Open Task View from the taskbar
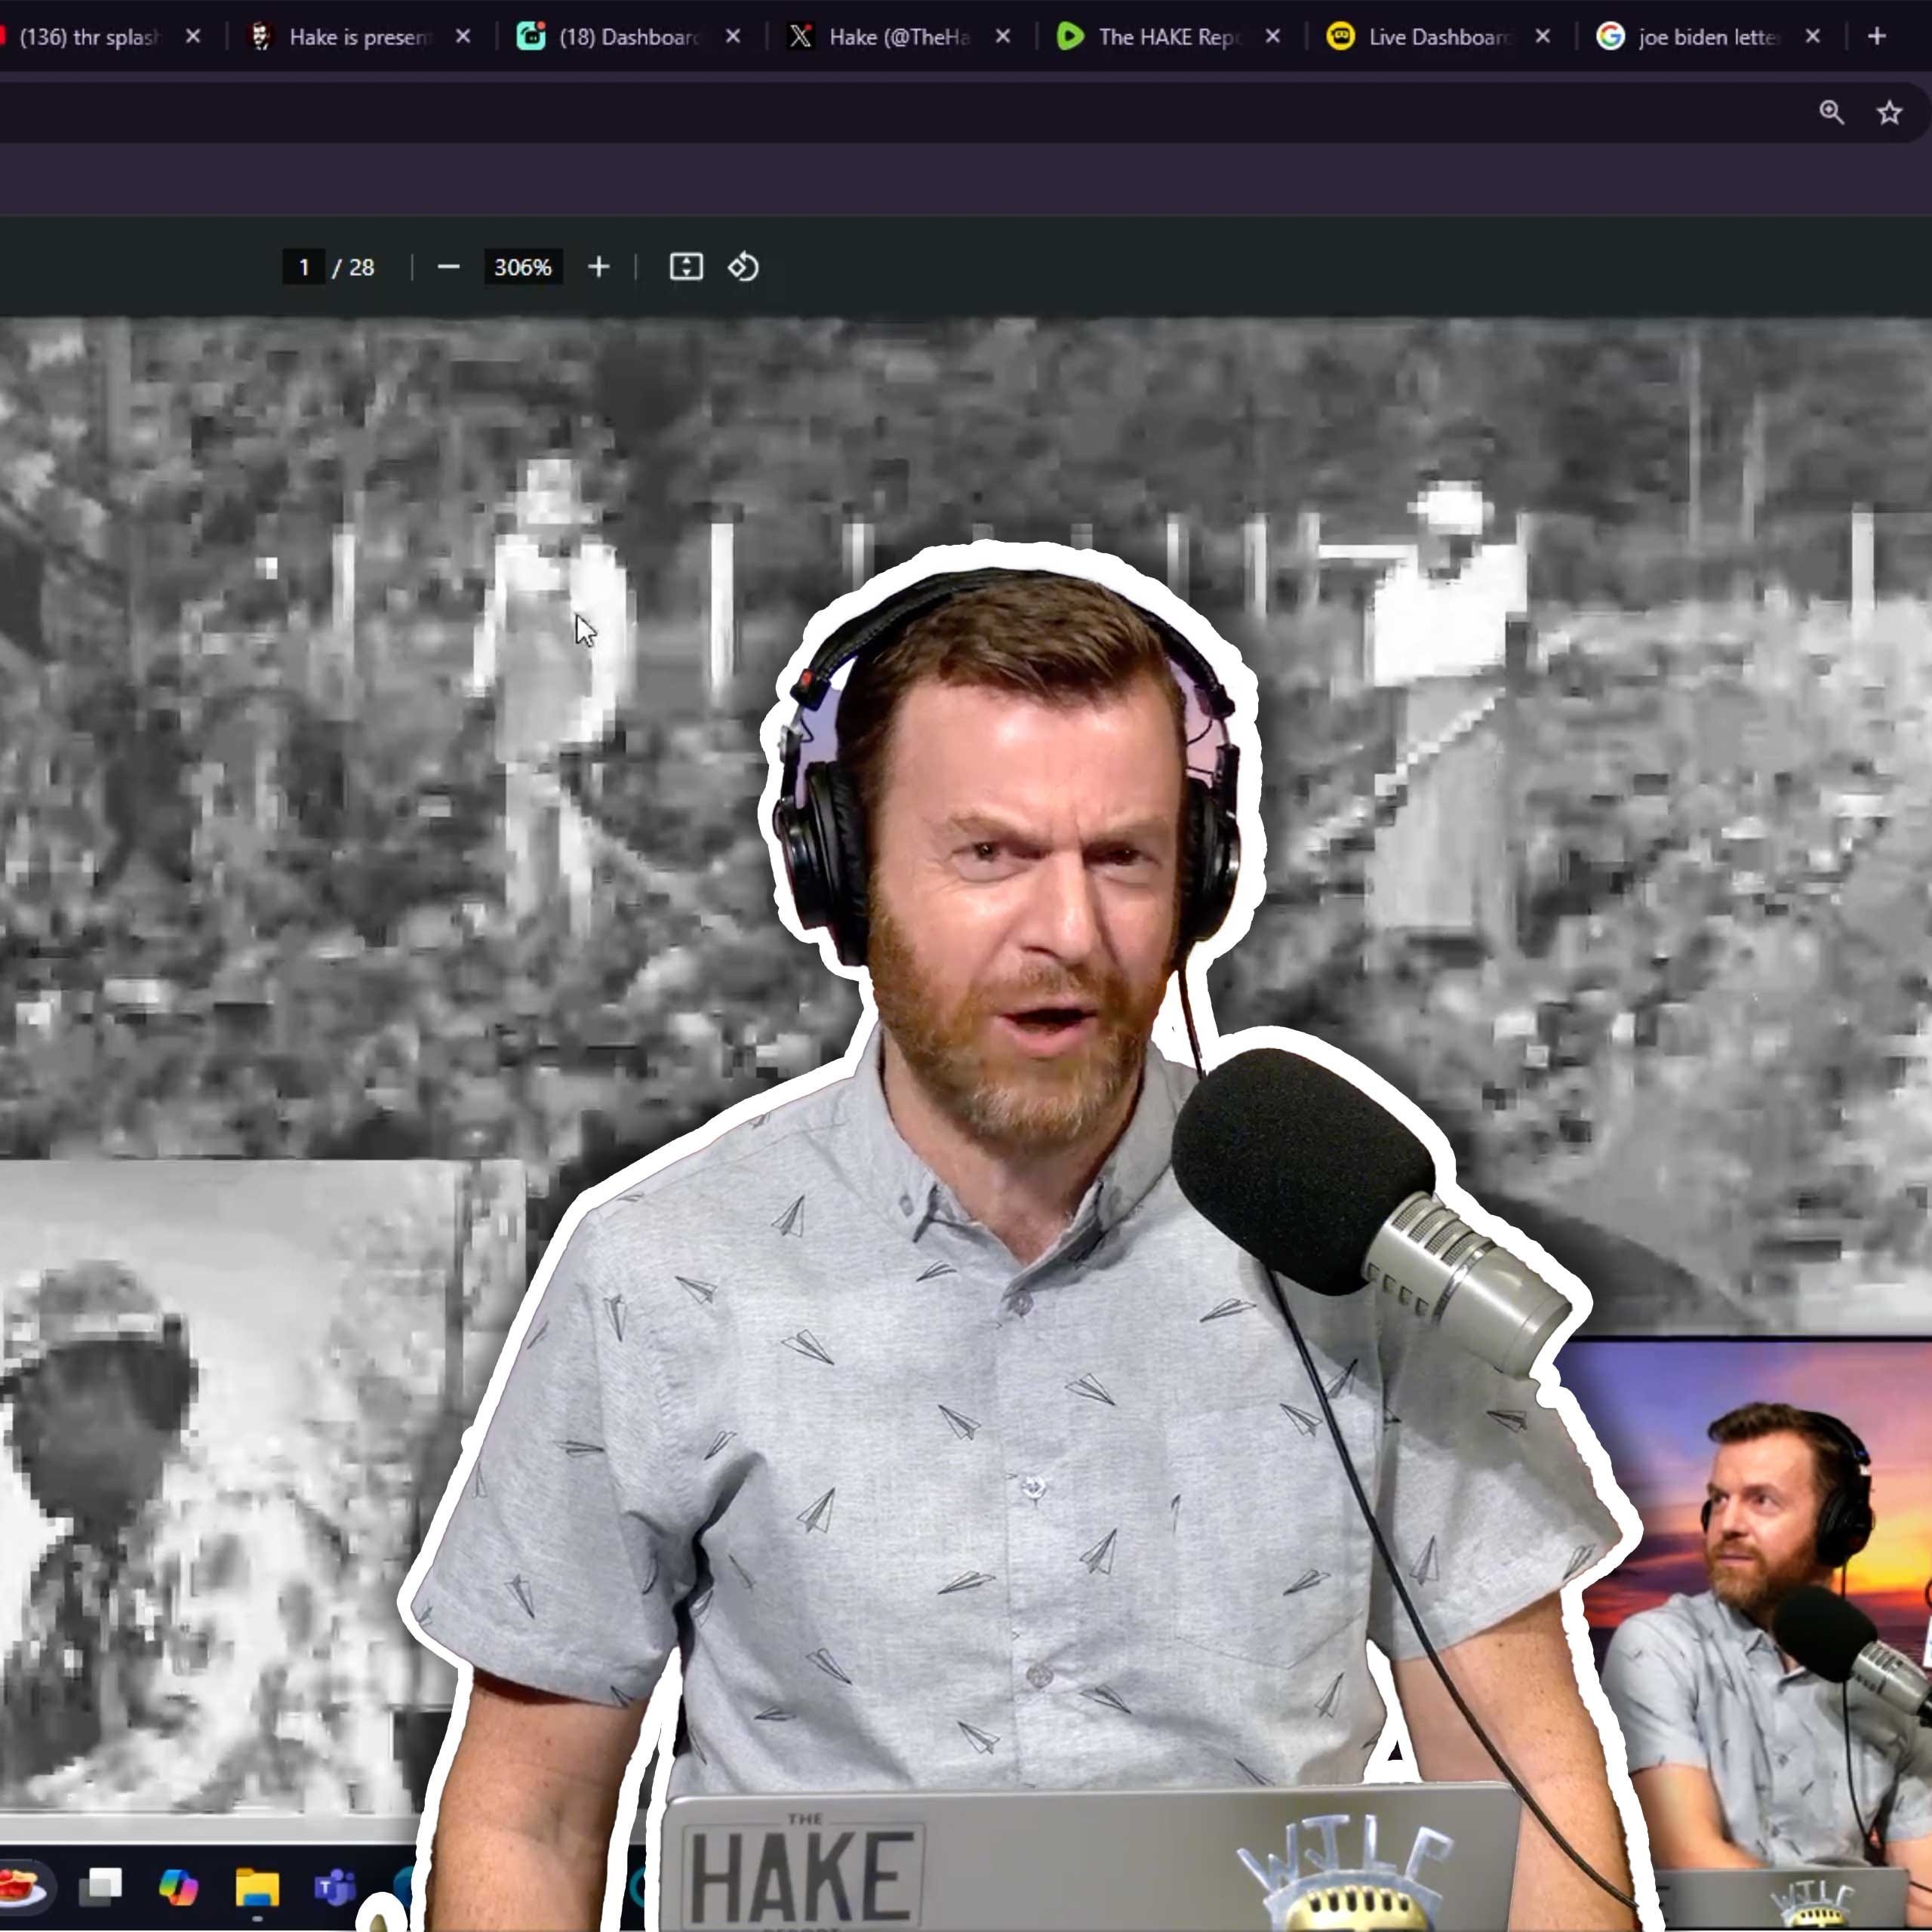Image resolution: width=1932 pixels, height=1932 pixels. coord(102,1887)
